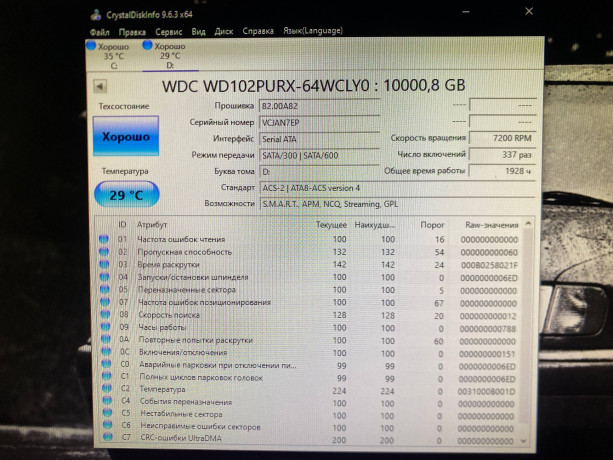Select row Частота ошибок чтения
The image size is (613, 460).
(309, 239)
